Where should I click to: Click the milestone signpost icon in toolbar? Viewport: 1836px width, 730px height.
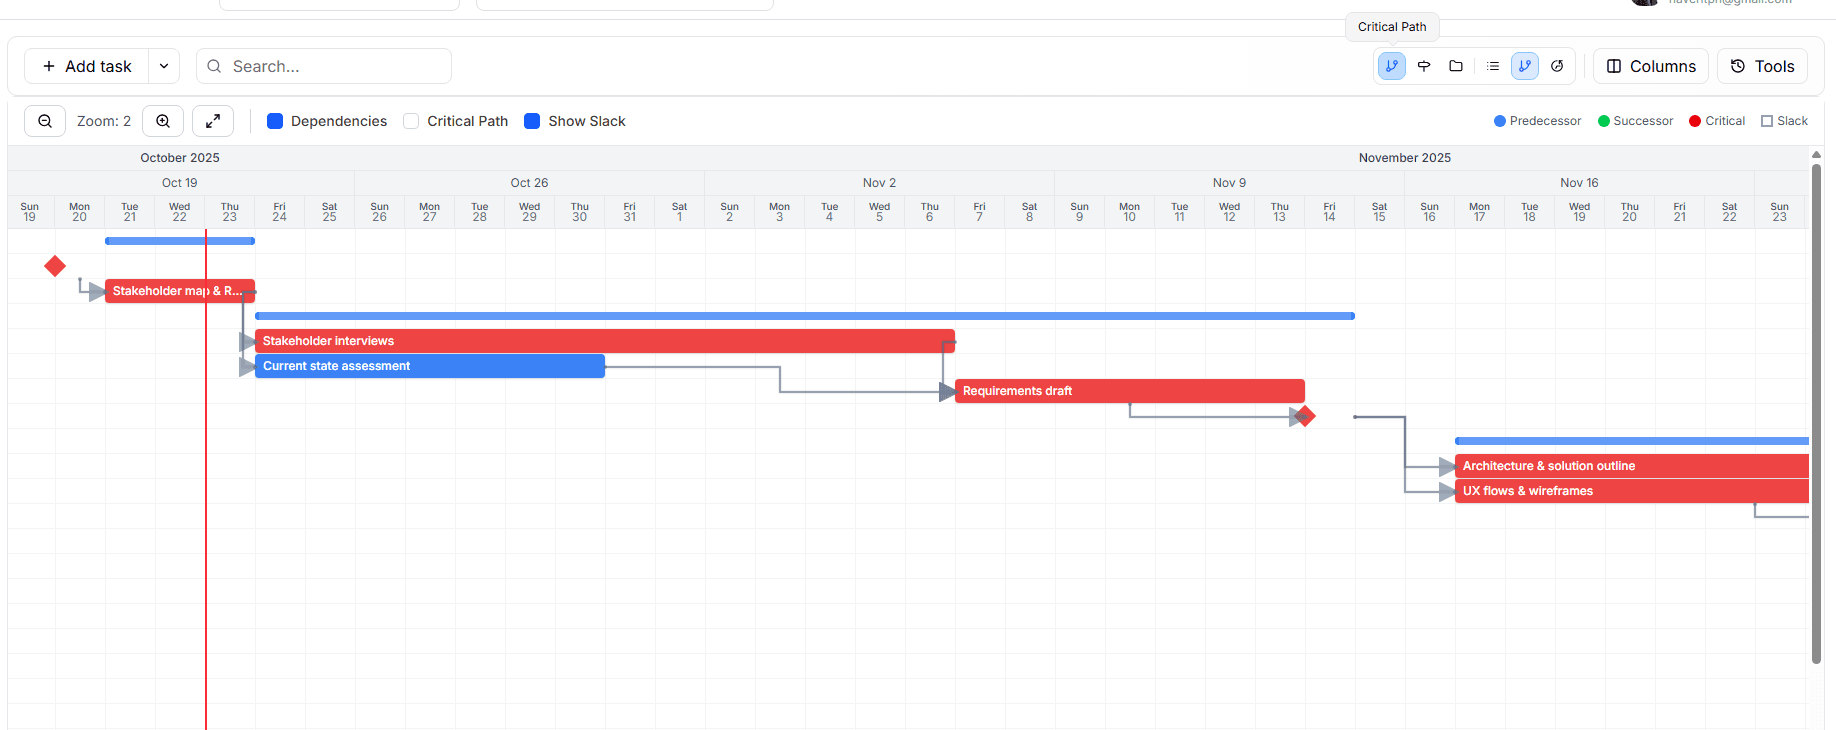(1424, 66)
